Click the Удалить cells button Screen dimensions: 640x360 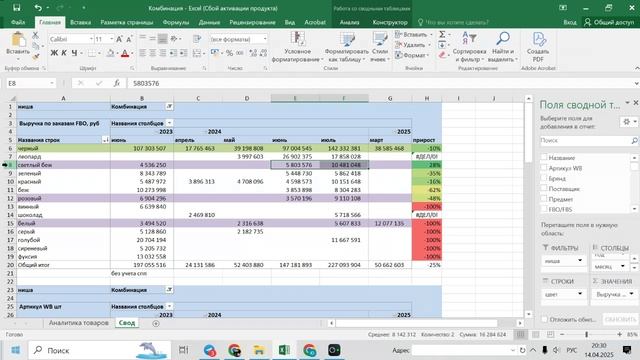point(413,45)
